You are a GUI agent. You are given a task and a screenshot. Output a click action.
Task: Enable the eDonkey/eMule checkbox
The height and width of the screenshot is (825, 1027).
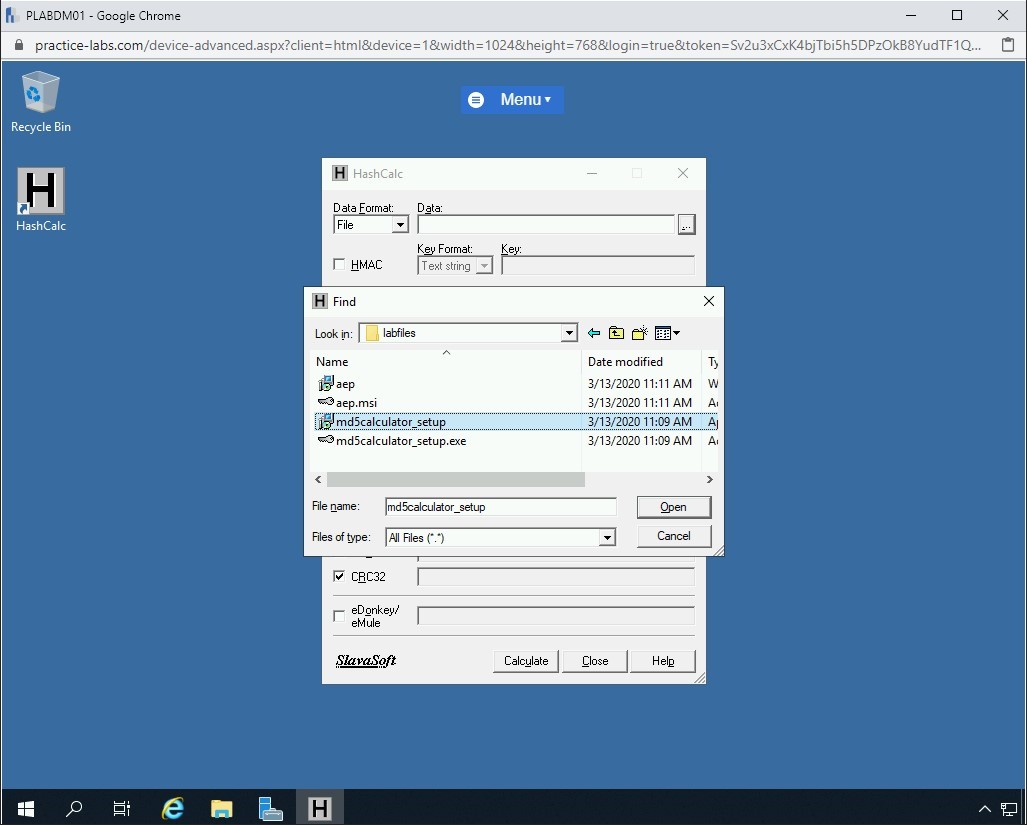[x=339, y=616]
